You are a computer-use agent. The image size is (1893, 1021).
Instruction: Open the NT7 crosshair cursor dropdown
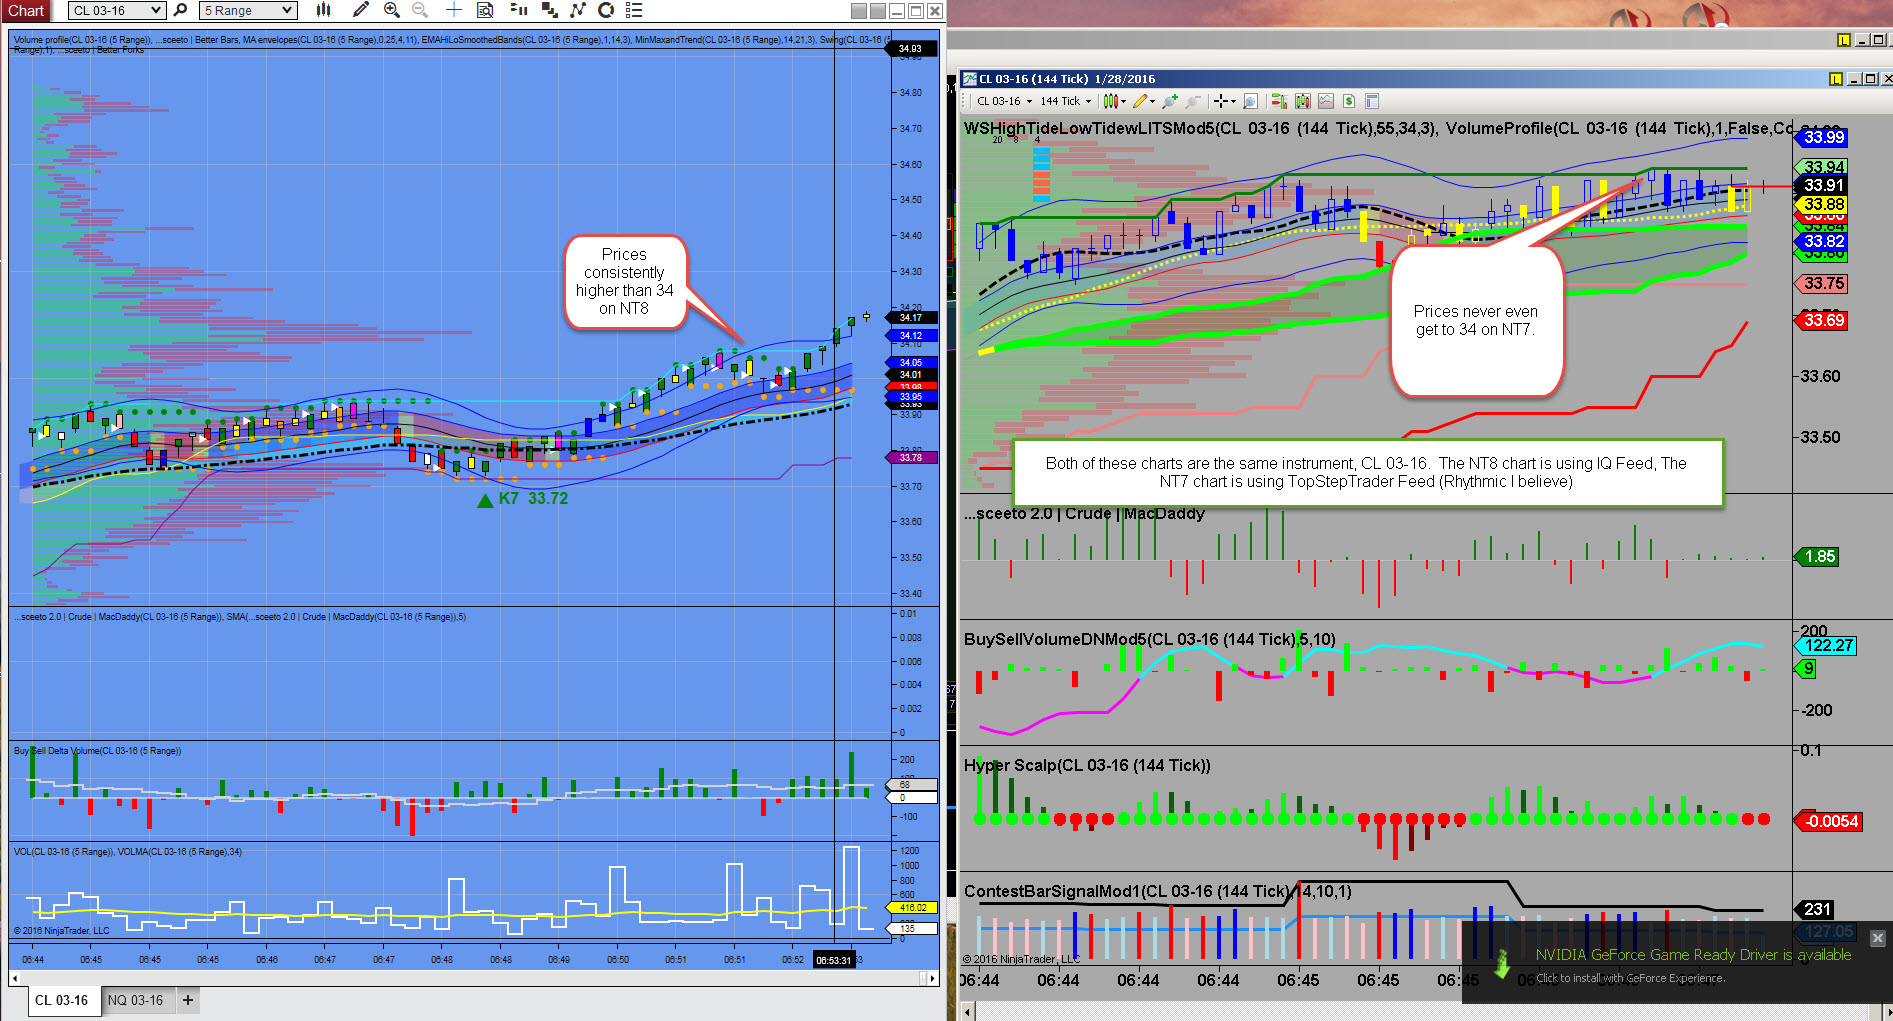(x=1224, y=101)
